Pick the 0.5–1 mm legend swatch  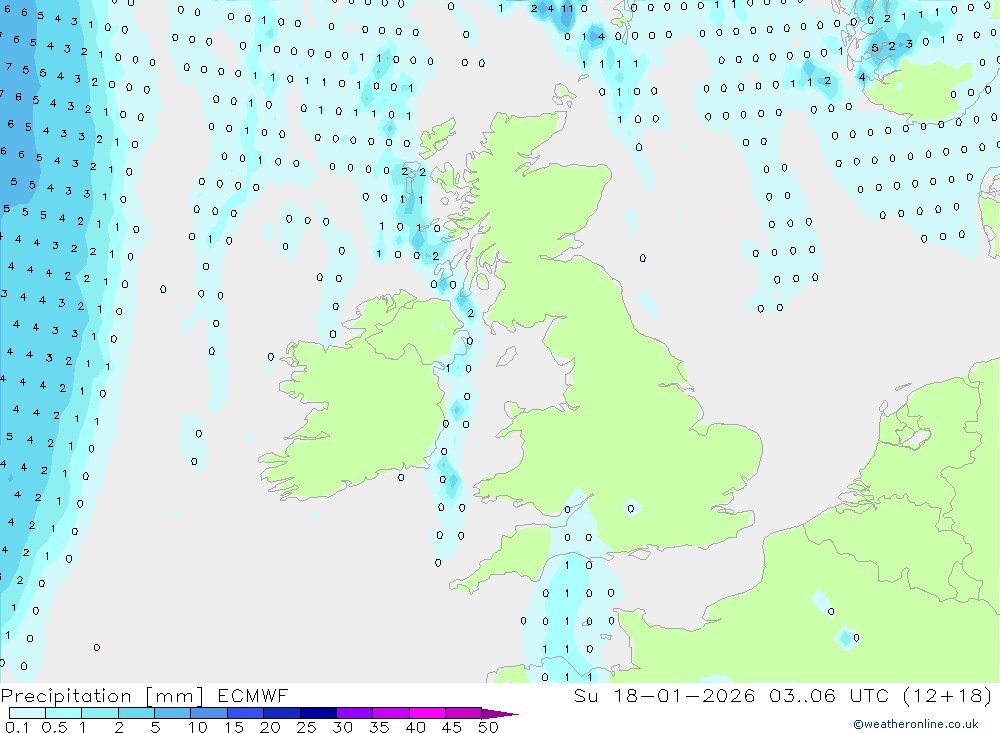click(63, 713)
